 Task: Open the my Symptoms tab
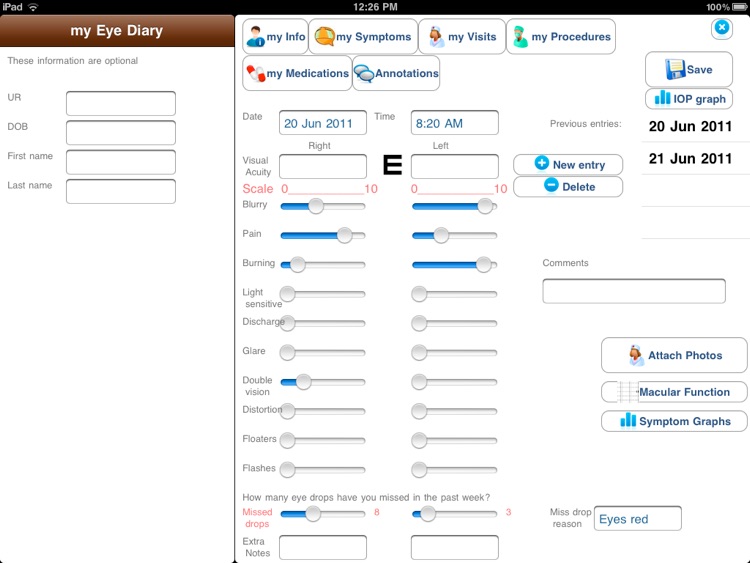click(x=364, y=36)
